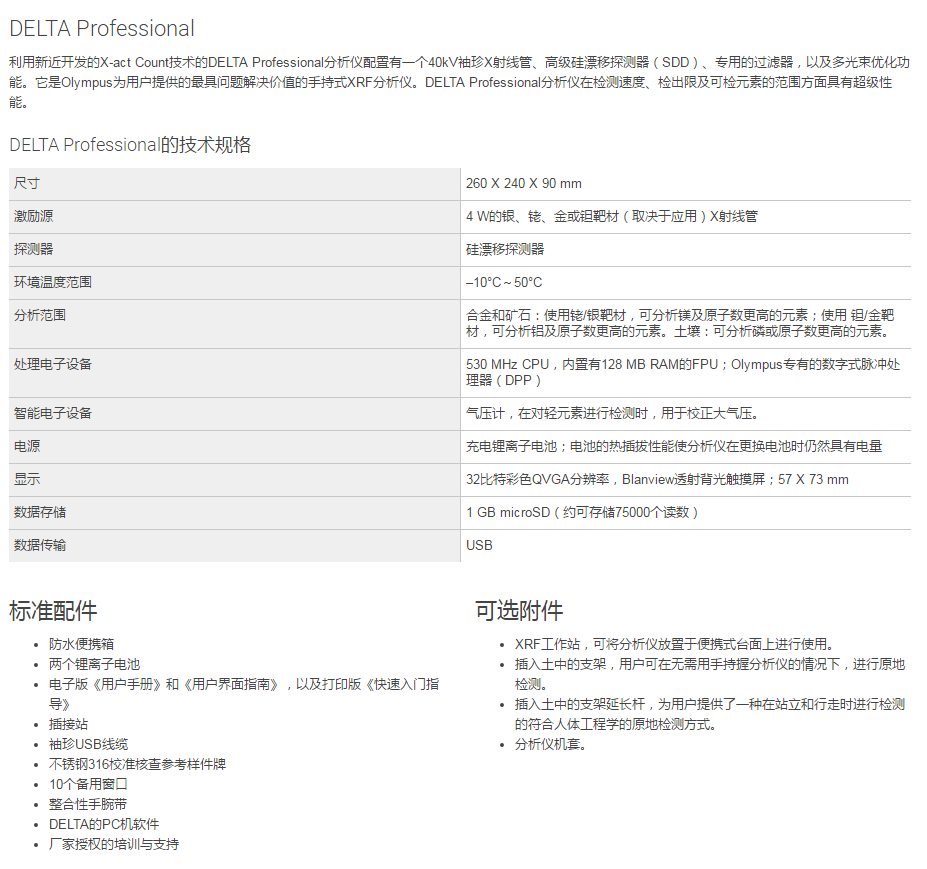Click the –10°C～50°C temperature value

click(x=504, y=283)
